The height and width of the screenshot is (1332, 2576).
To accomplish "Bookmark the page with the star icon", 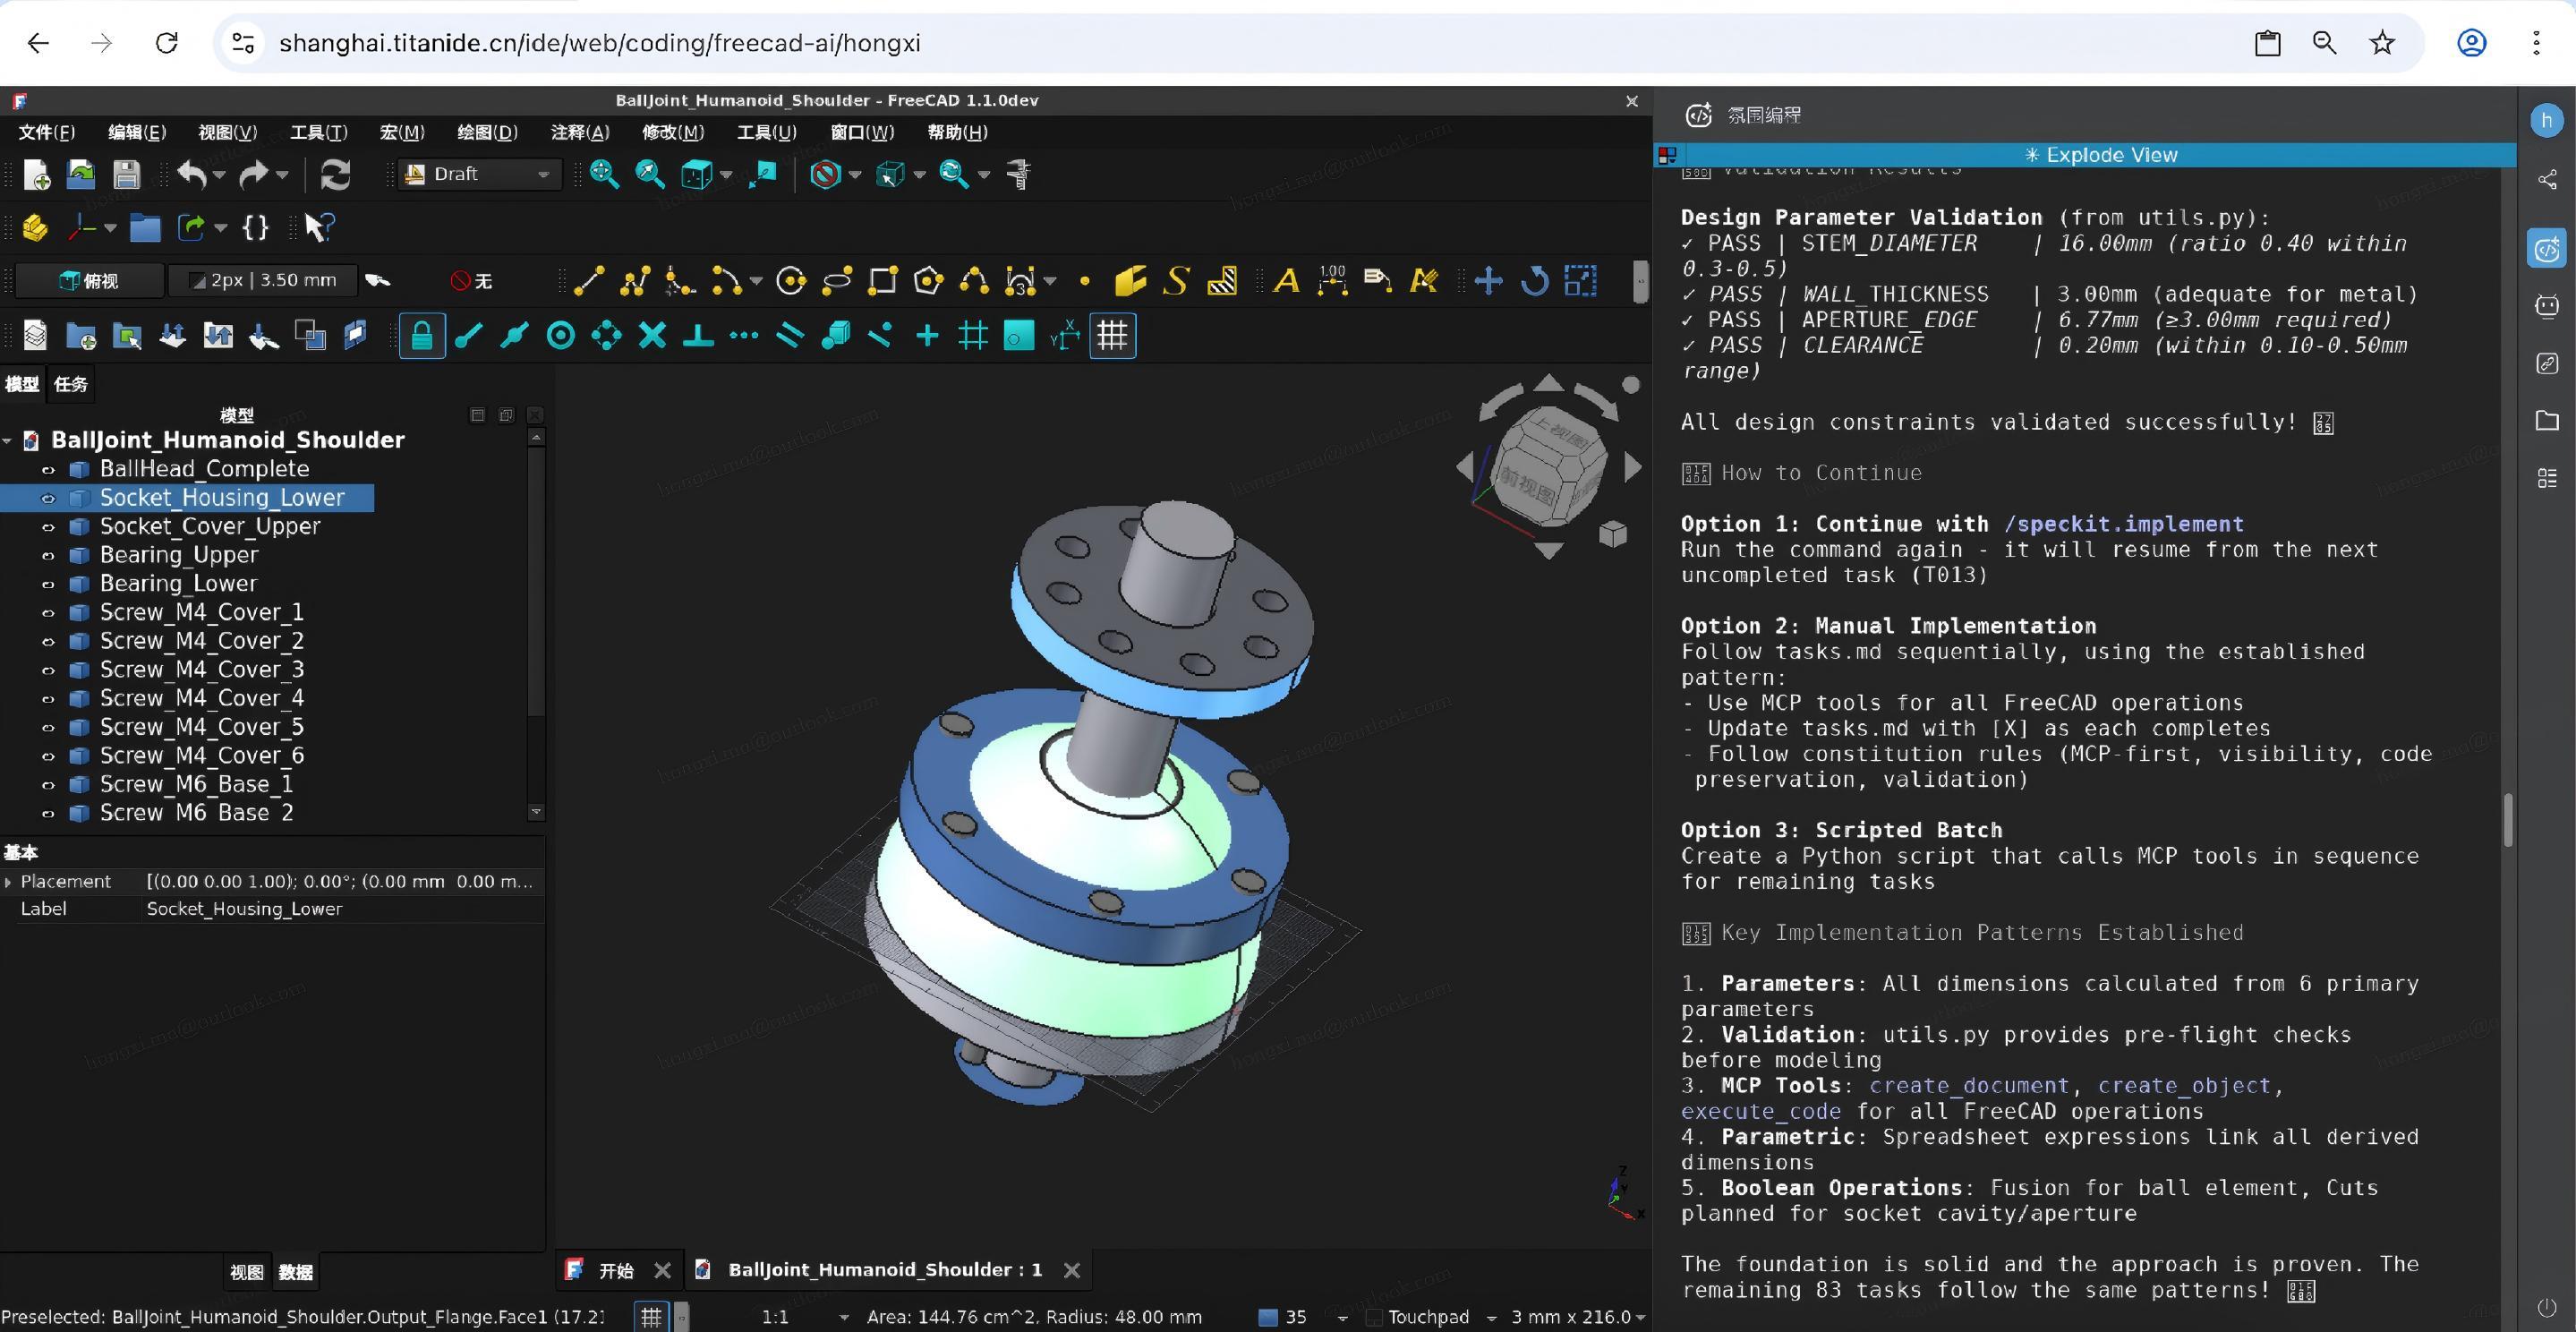I will pos(2383,43).
